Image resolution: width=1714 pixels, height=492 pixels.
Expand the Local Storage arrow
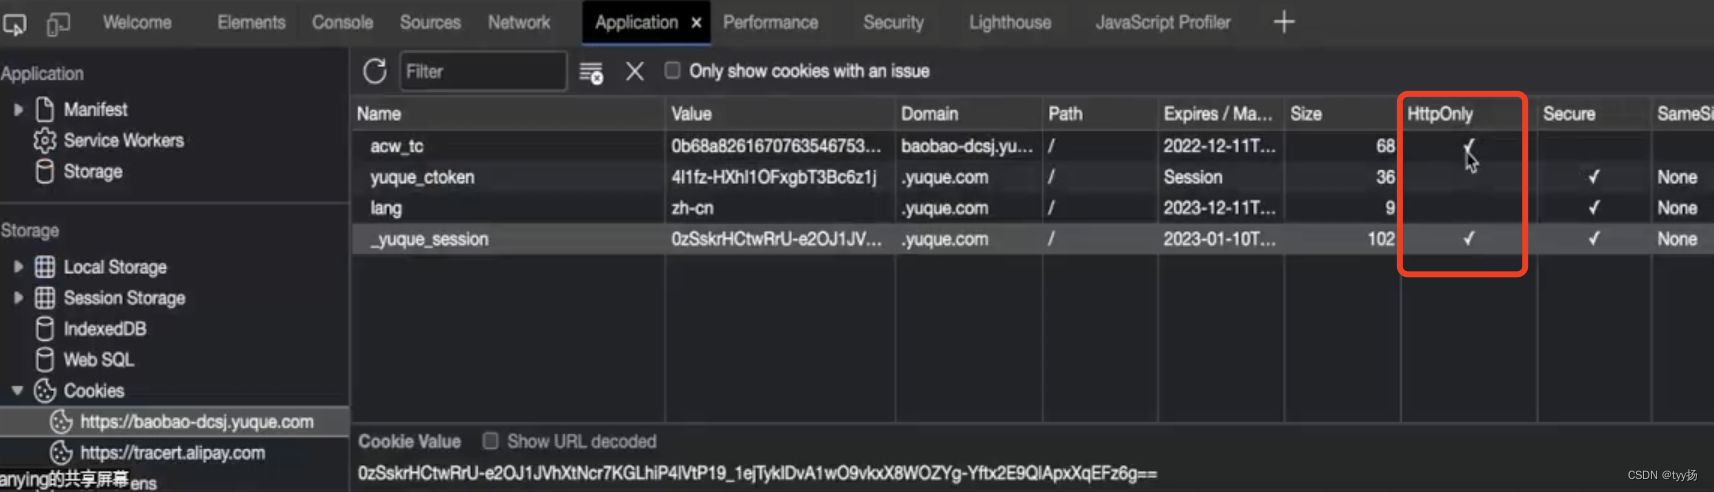pos(18,267)
